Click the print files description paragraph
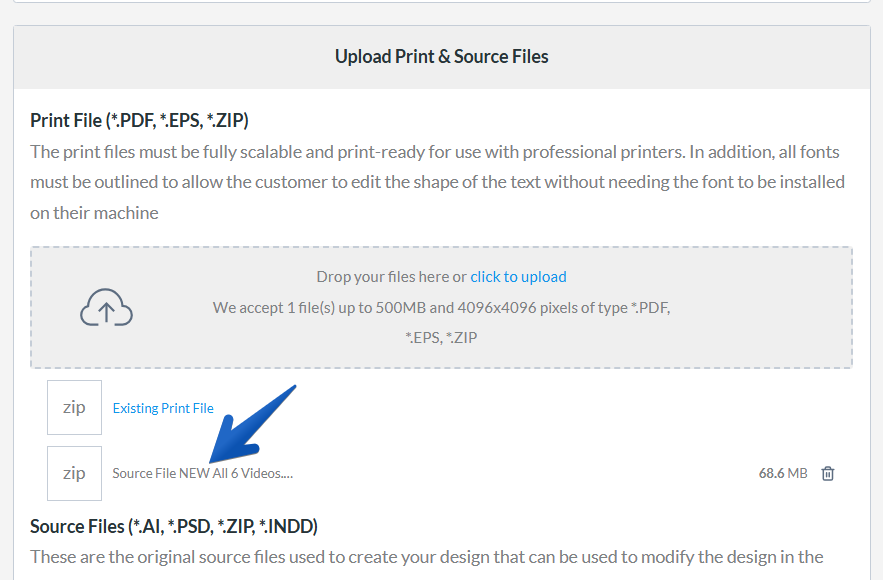 438,182
